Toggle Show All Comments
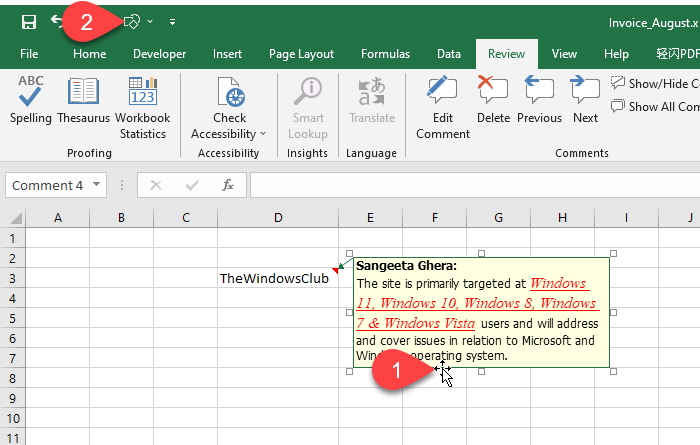700x445 pixels. click(x=655, y=107)
